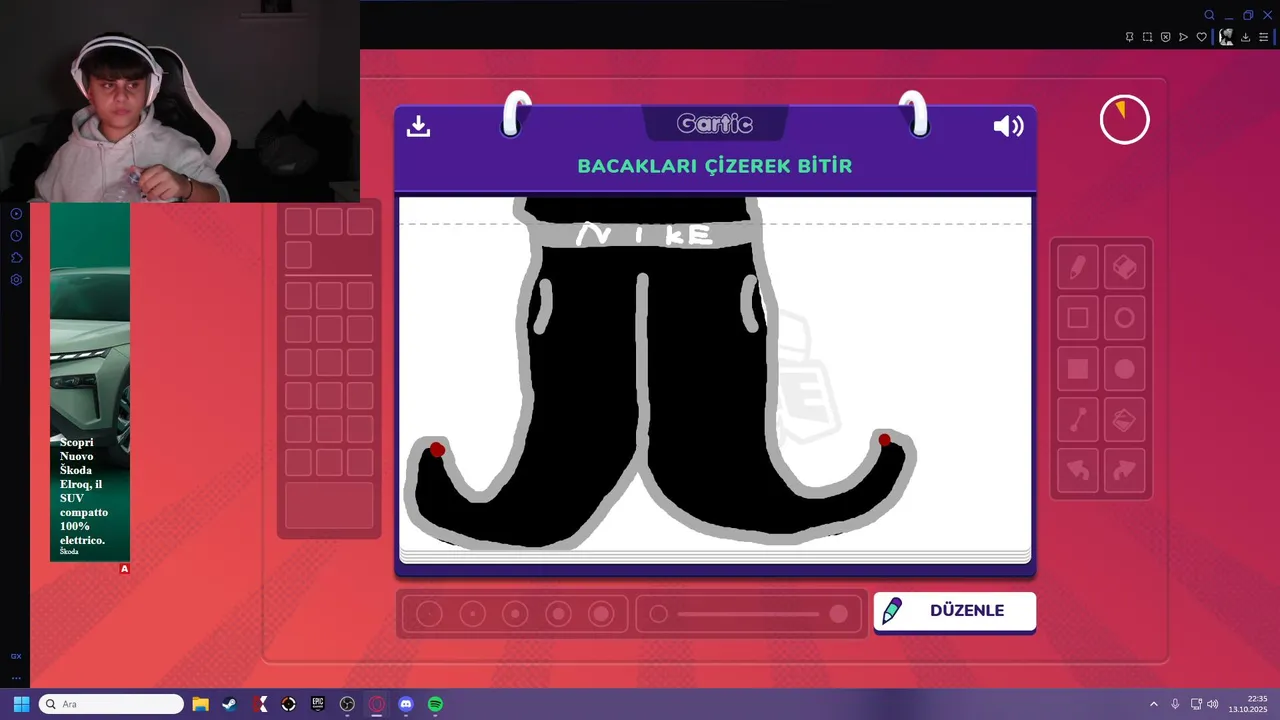Pick the medium brush size dot
Viewport: 1280px width, 720px height.
coord(515,614)
